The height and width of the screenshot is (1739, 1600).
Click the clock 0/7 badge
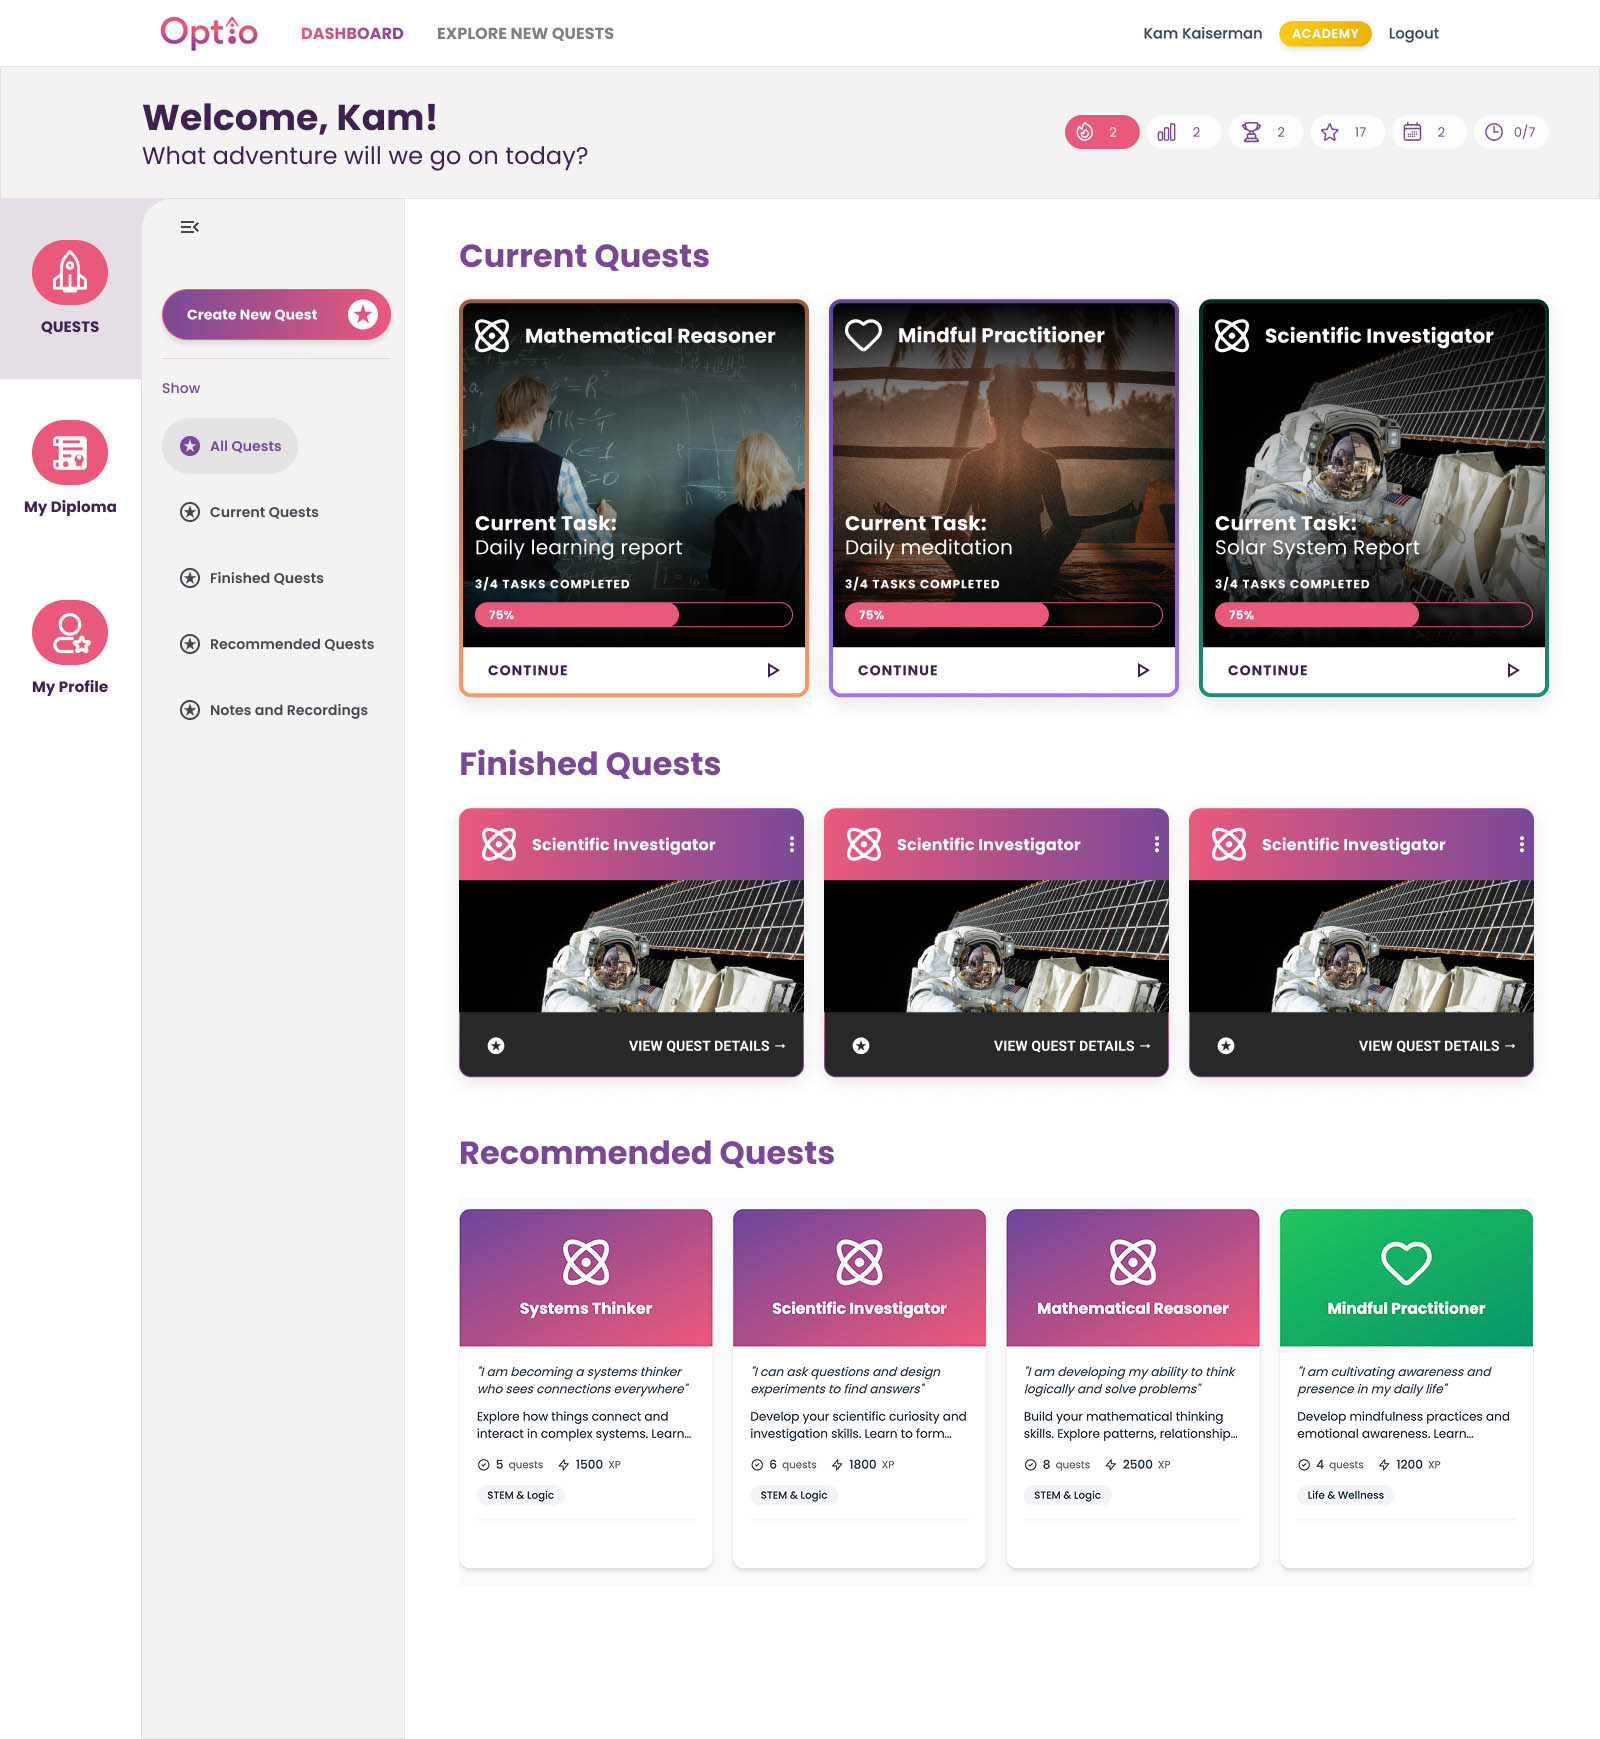click(1509, 132)
